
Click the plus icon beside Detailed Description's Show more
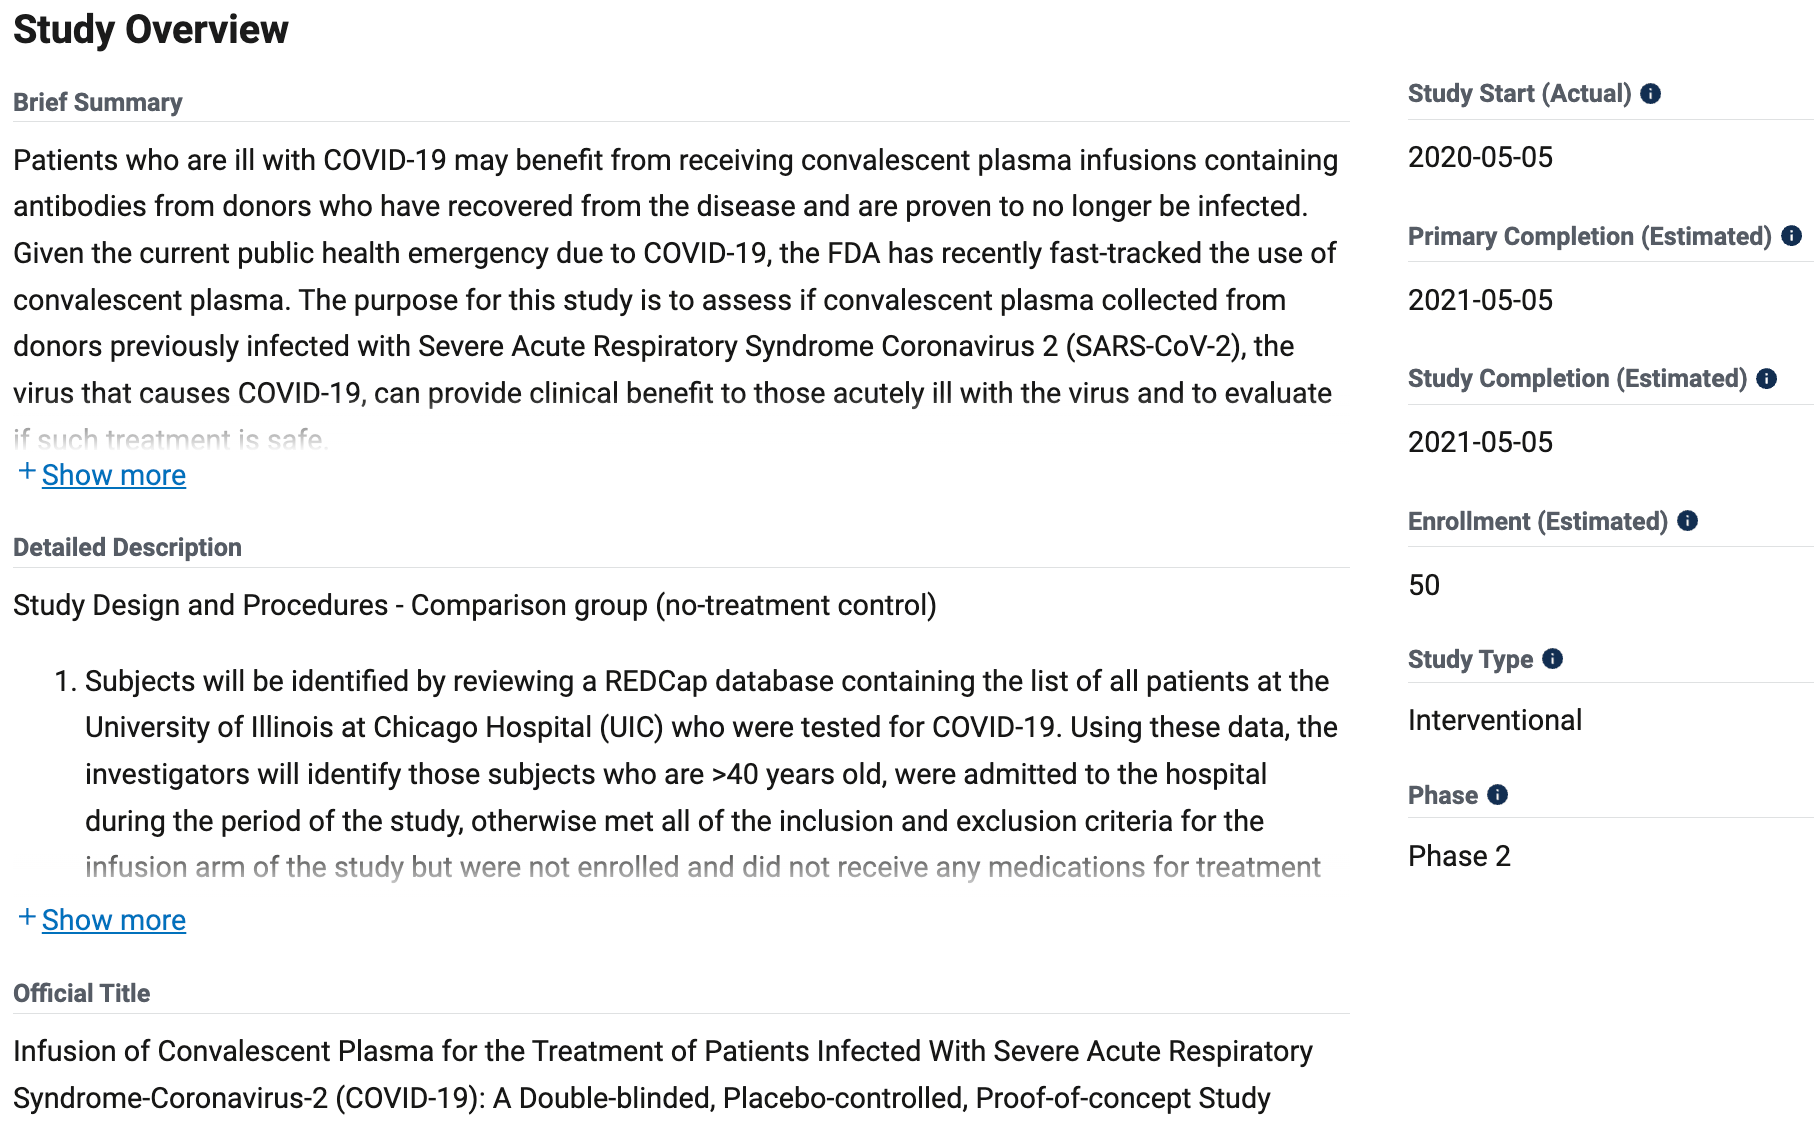[26, 917]
